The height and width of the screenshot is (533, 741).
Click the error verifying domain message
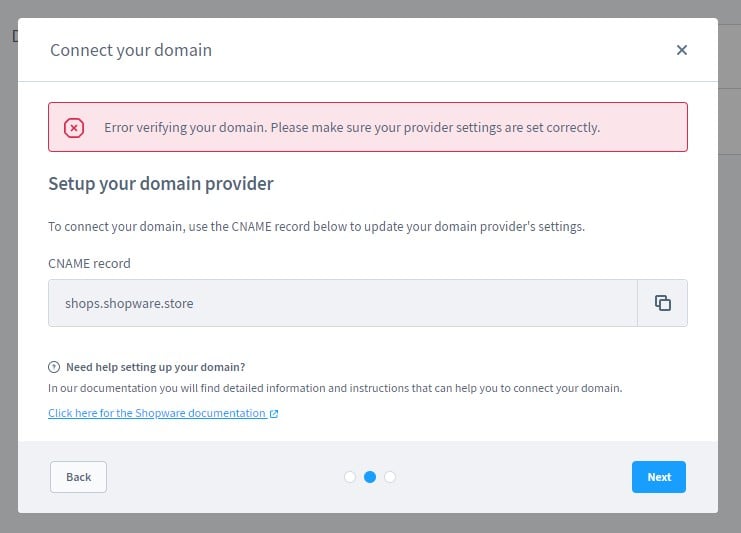pyautogui.click(x=352, y=128)
